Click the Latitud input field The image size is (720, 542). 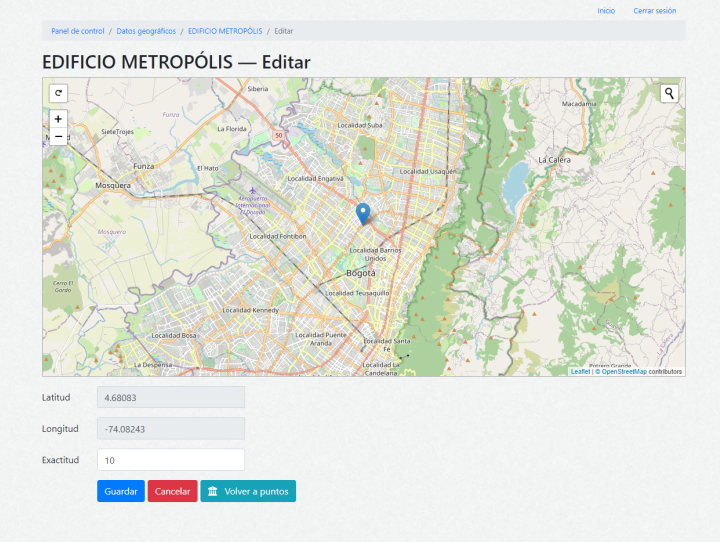[x=171, y=397]
